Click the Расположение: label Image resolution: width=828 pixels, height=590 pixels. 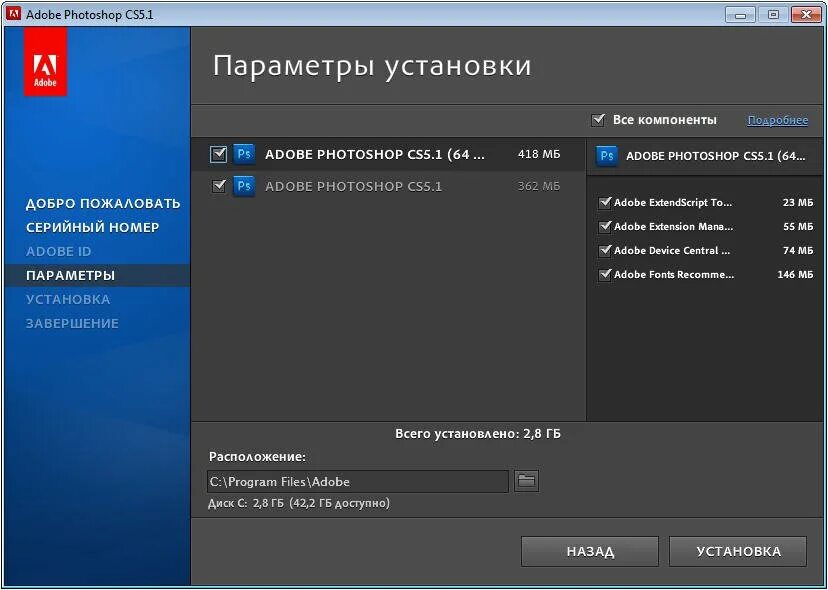[257, 457]
